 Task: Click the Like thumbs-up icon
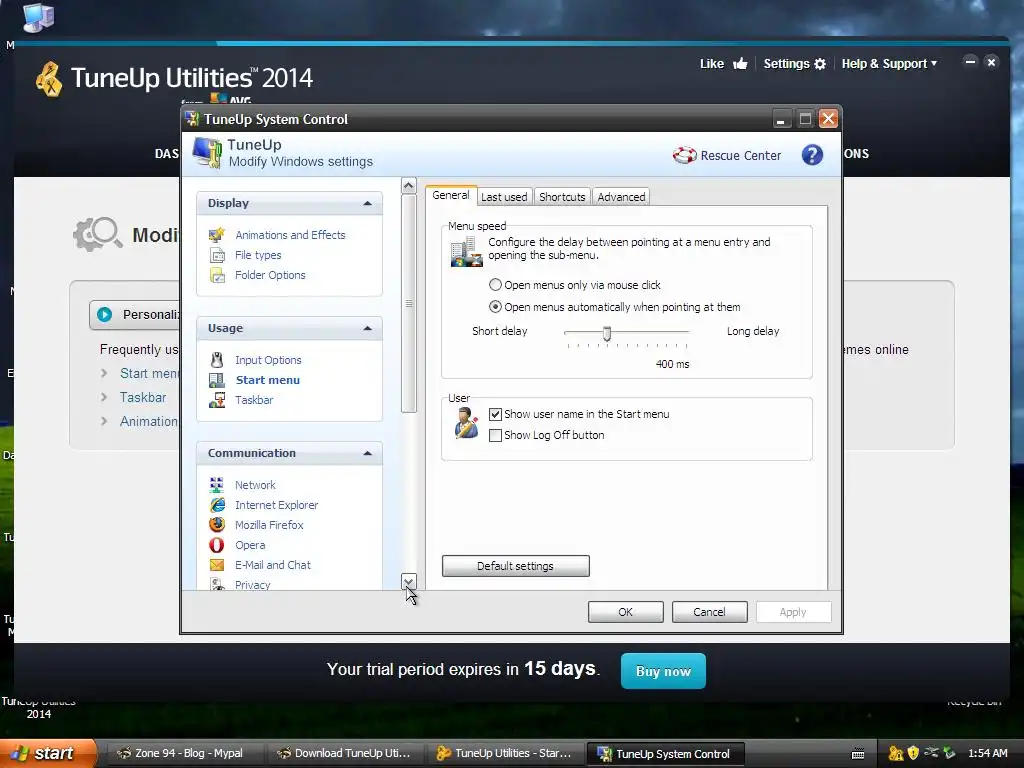click(x=740, y=63)
